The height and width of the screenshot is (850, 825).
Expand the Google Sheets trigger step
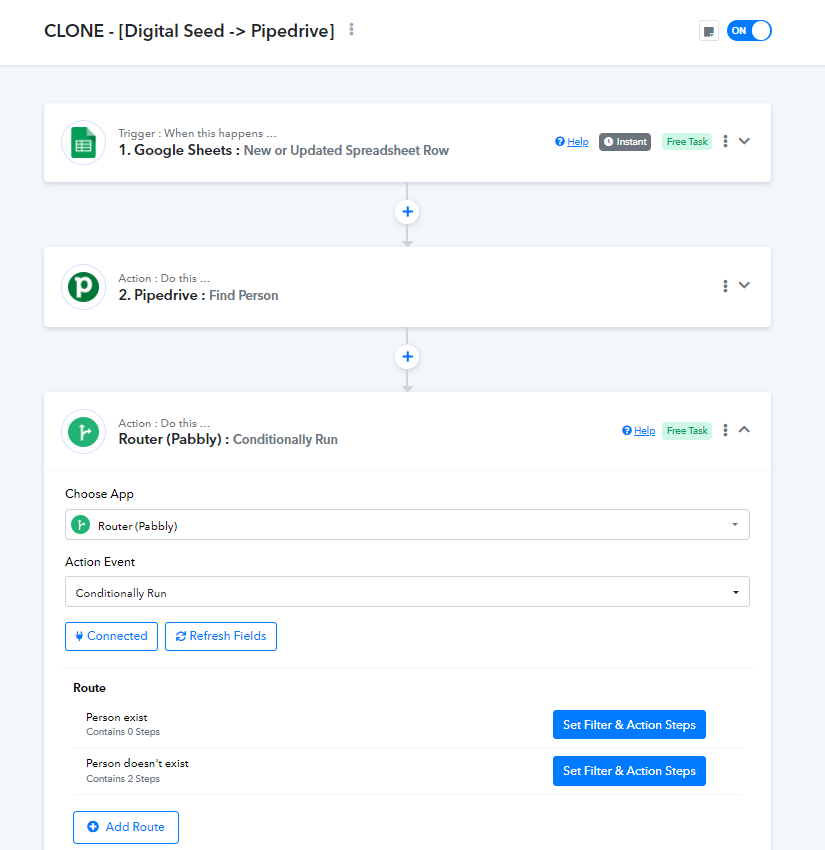(x=744, y=141)
